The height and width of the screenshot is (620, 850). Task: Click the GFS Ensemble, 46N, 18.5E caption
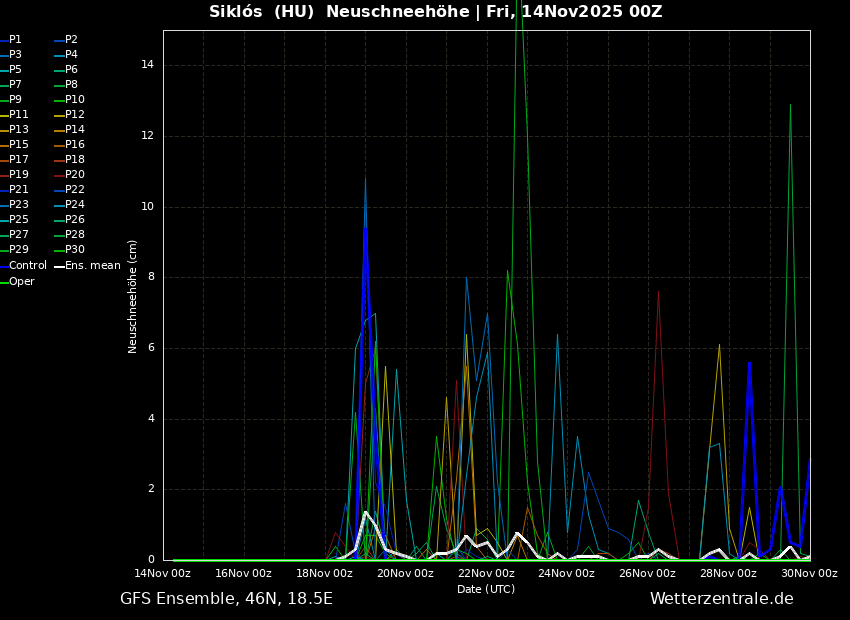226,599
